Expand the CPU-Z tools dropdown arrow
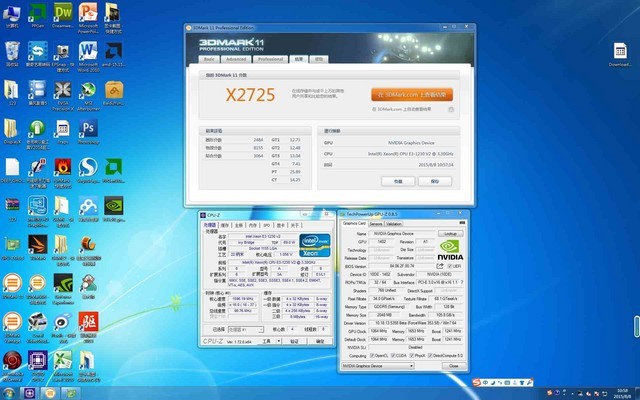 tap(279, 341)
